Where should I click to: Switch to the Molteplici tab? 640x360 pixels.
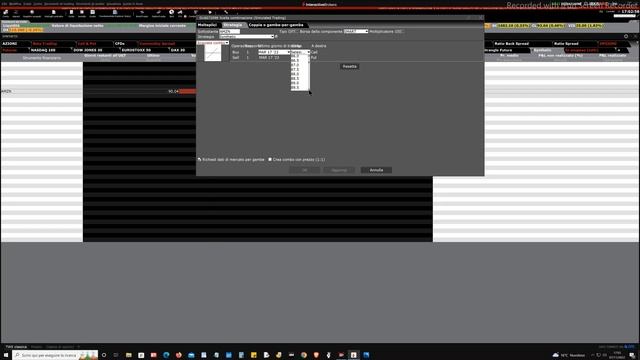(x=207, y=25)
